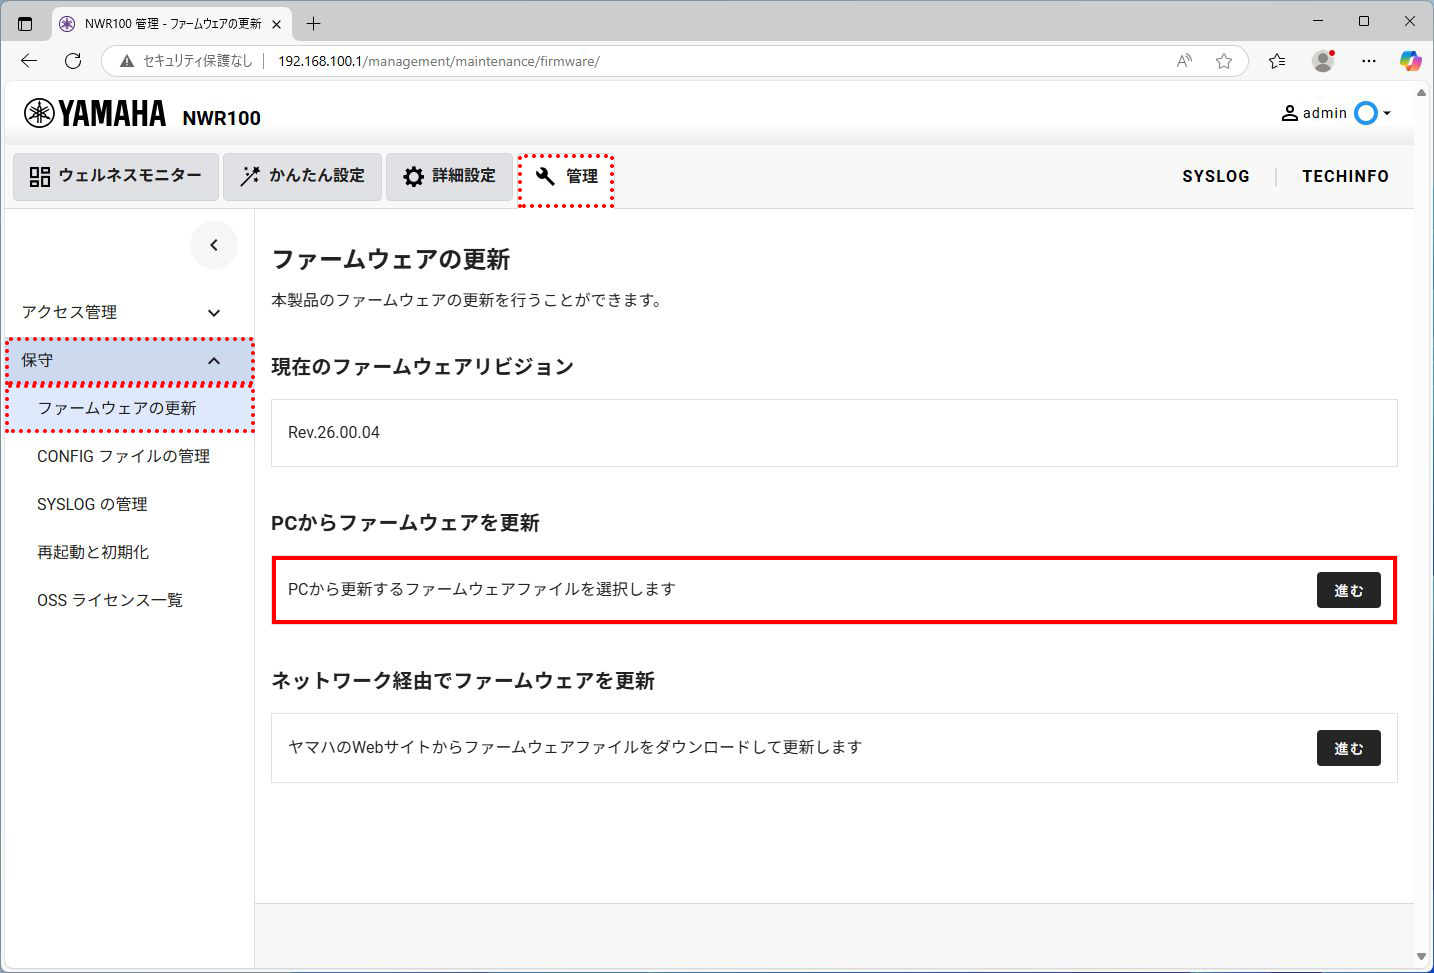Select the ウェルネスモニター monitor icon tab
Screen dimensions: 1434x973
click(39, 176)
